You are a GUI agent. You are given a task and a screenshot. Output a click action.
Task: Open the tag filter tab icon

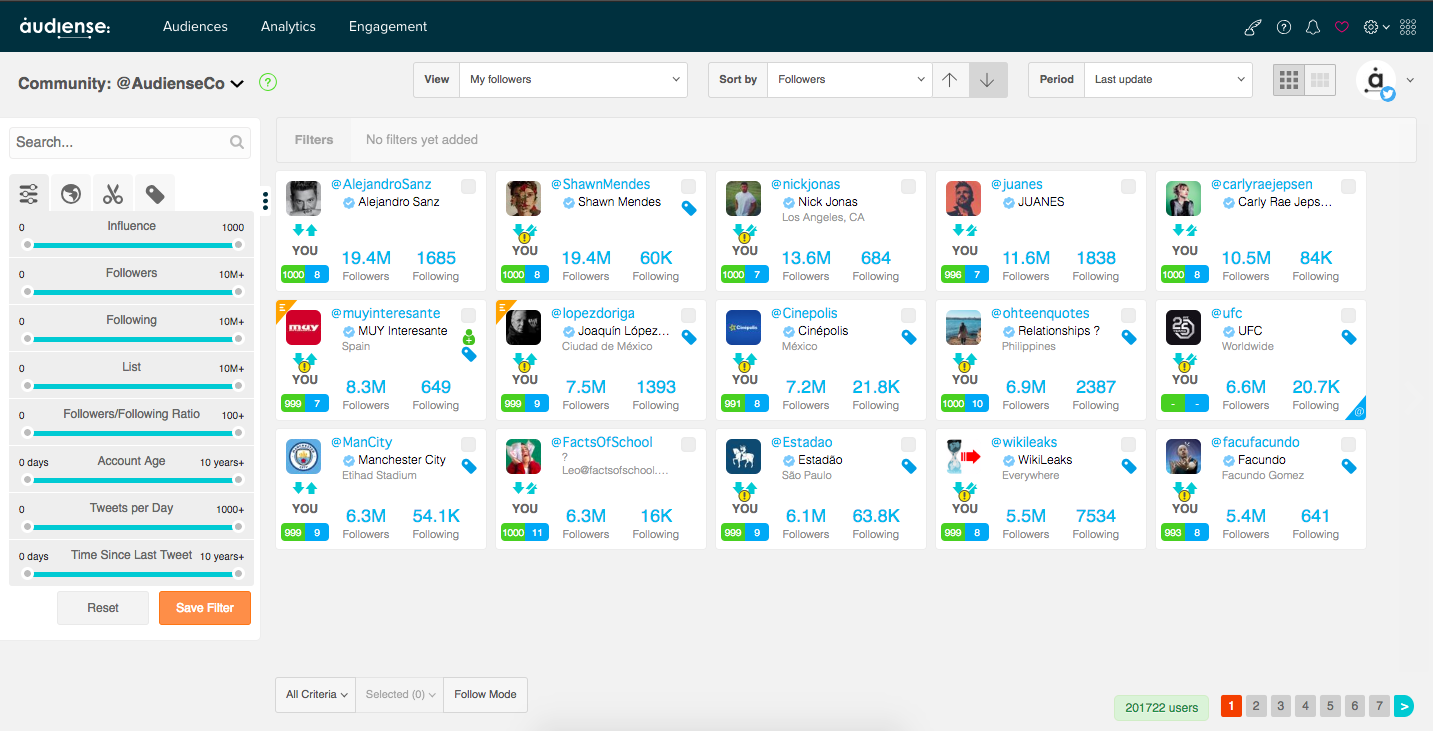[155, 193]
